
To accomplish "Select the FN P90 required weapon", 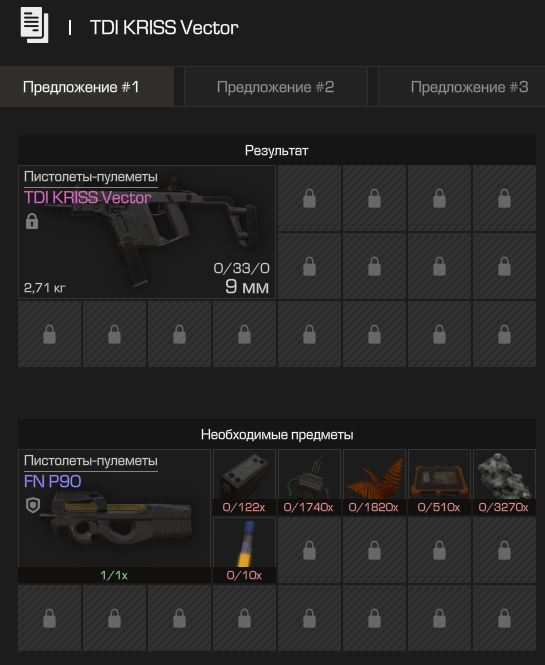I will point(115,516).
